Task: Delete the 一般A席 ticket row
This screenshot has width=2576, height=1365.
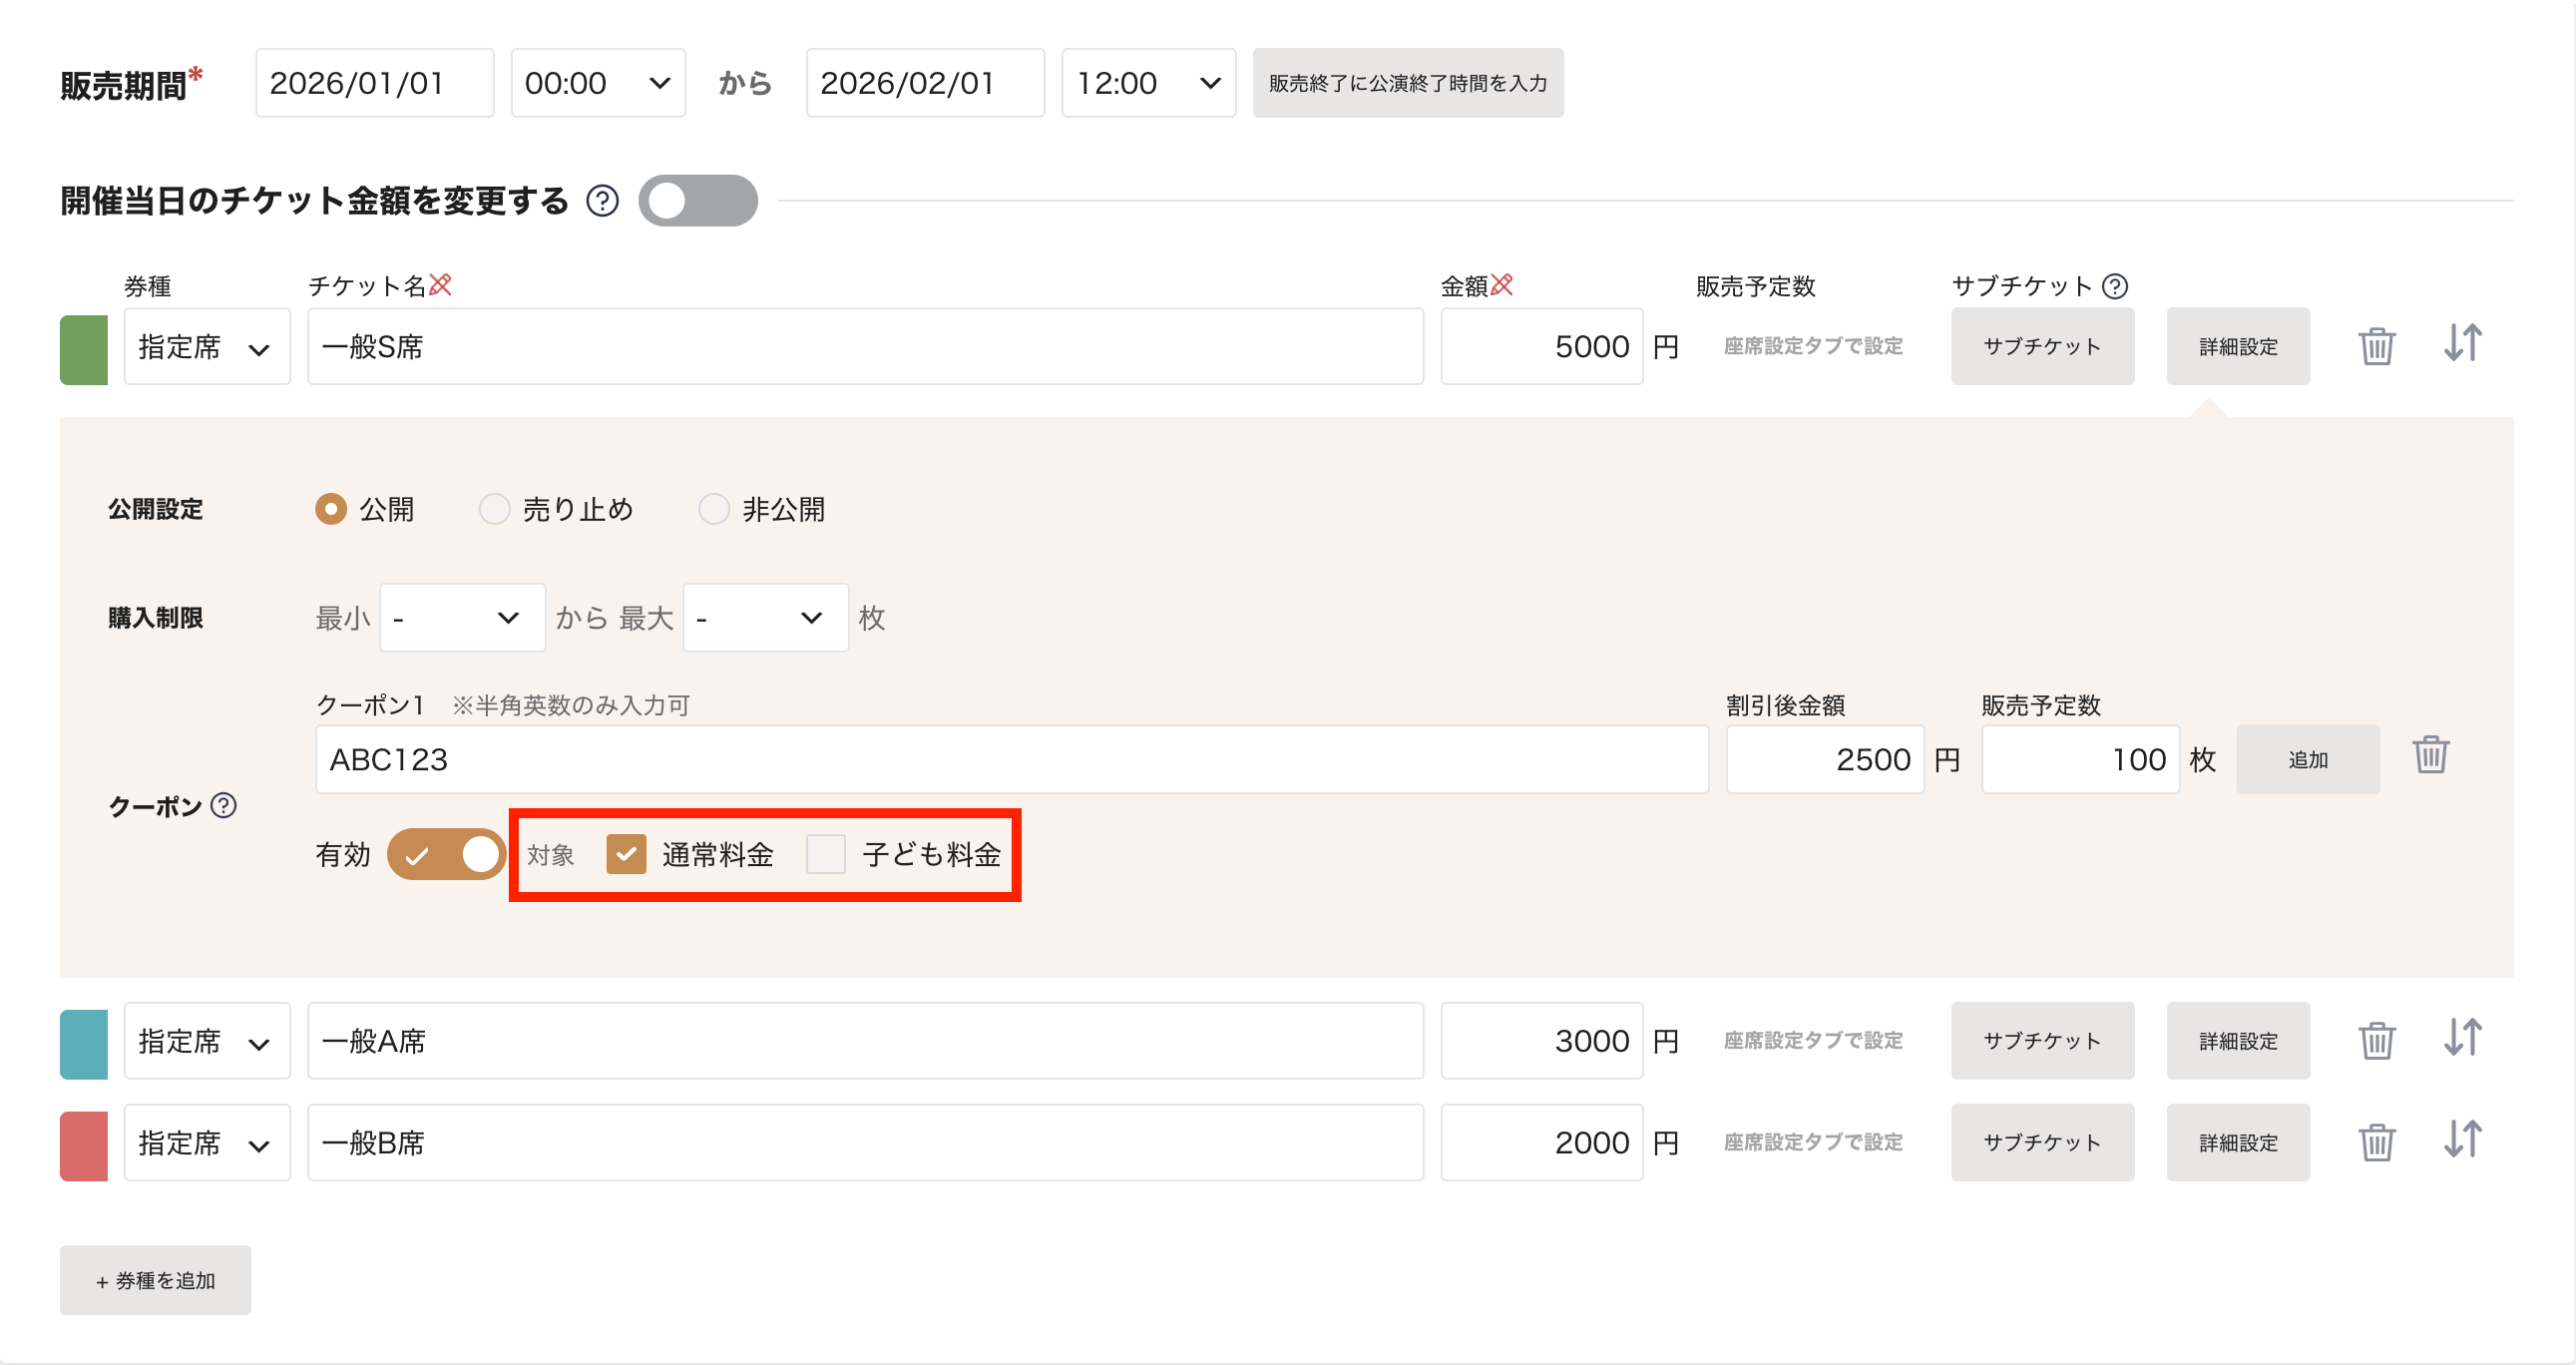Action: [x=2376, y=1041]
